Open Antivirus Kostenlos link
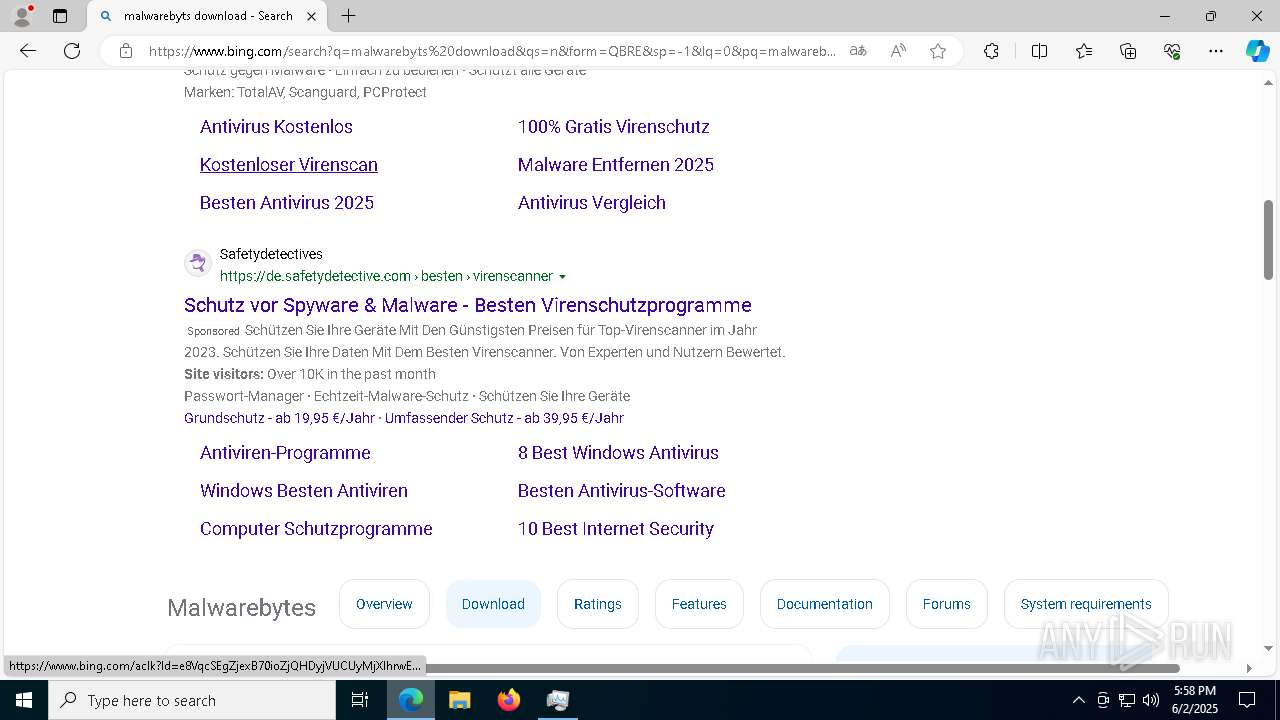 [276, 127]
